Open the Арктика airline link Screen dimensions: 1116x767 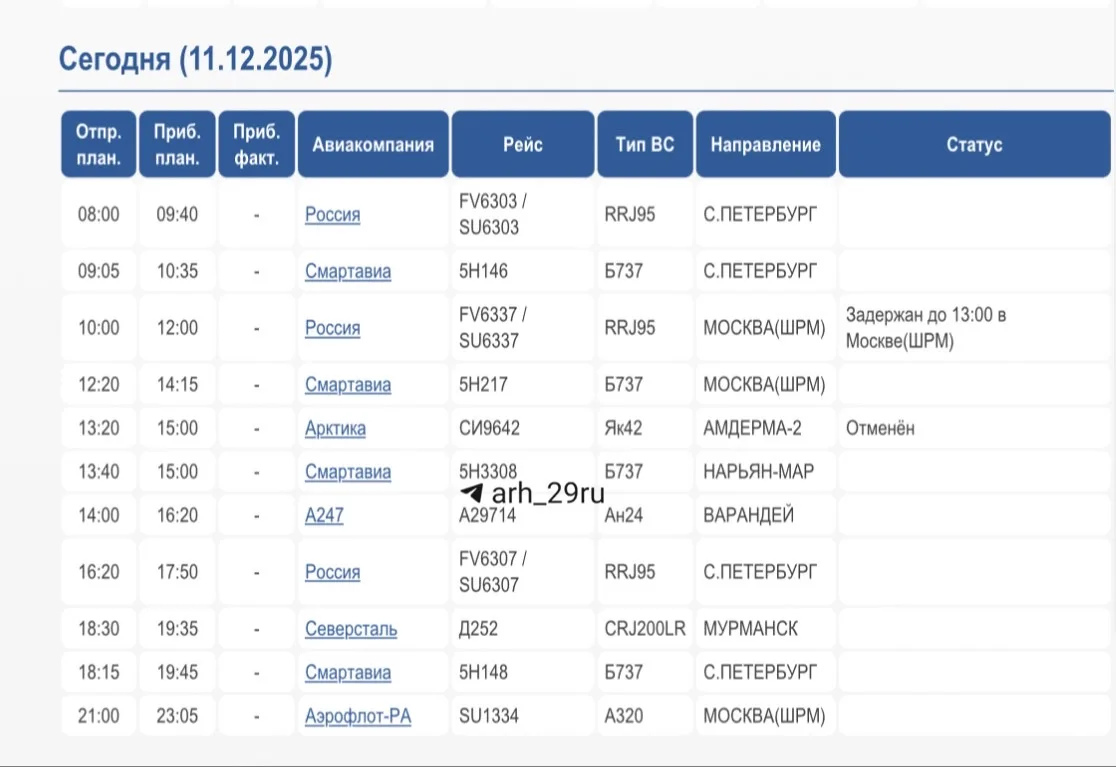[x=335, y=429]
